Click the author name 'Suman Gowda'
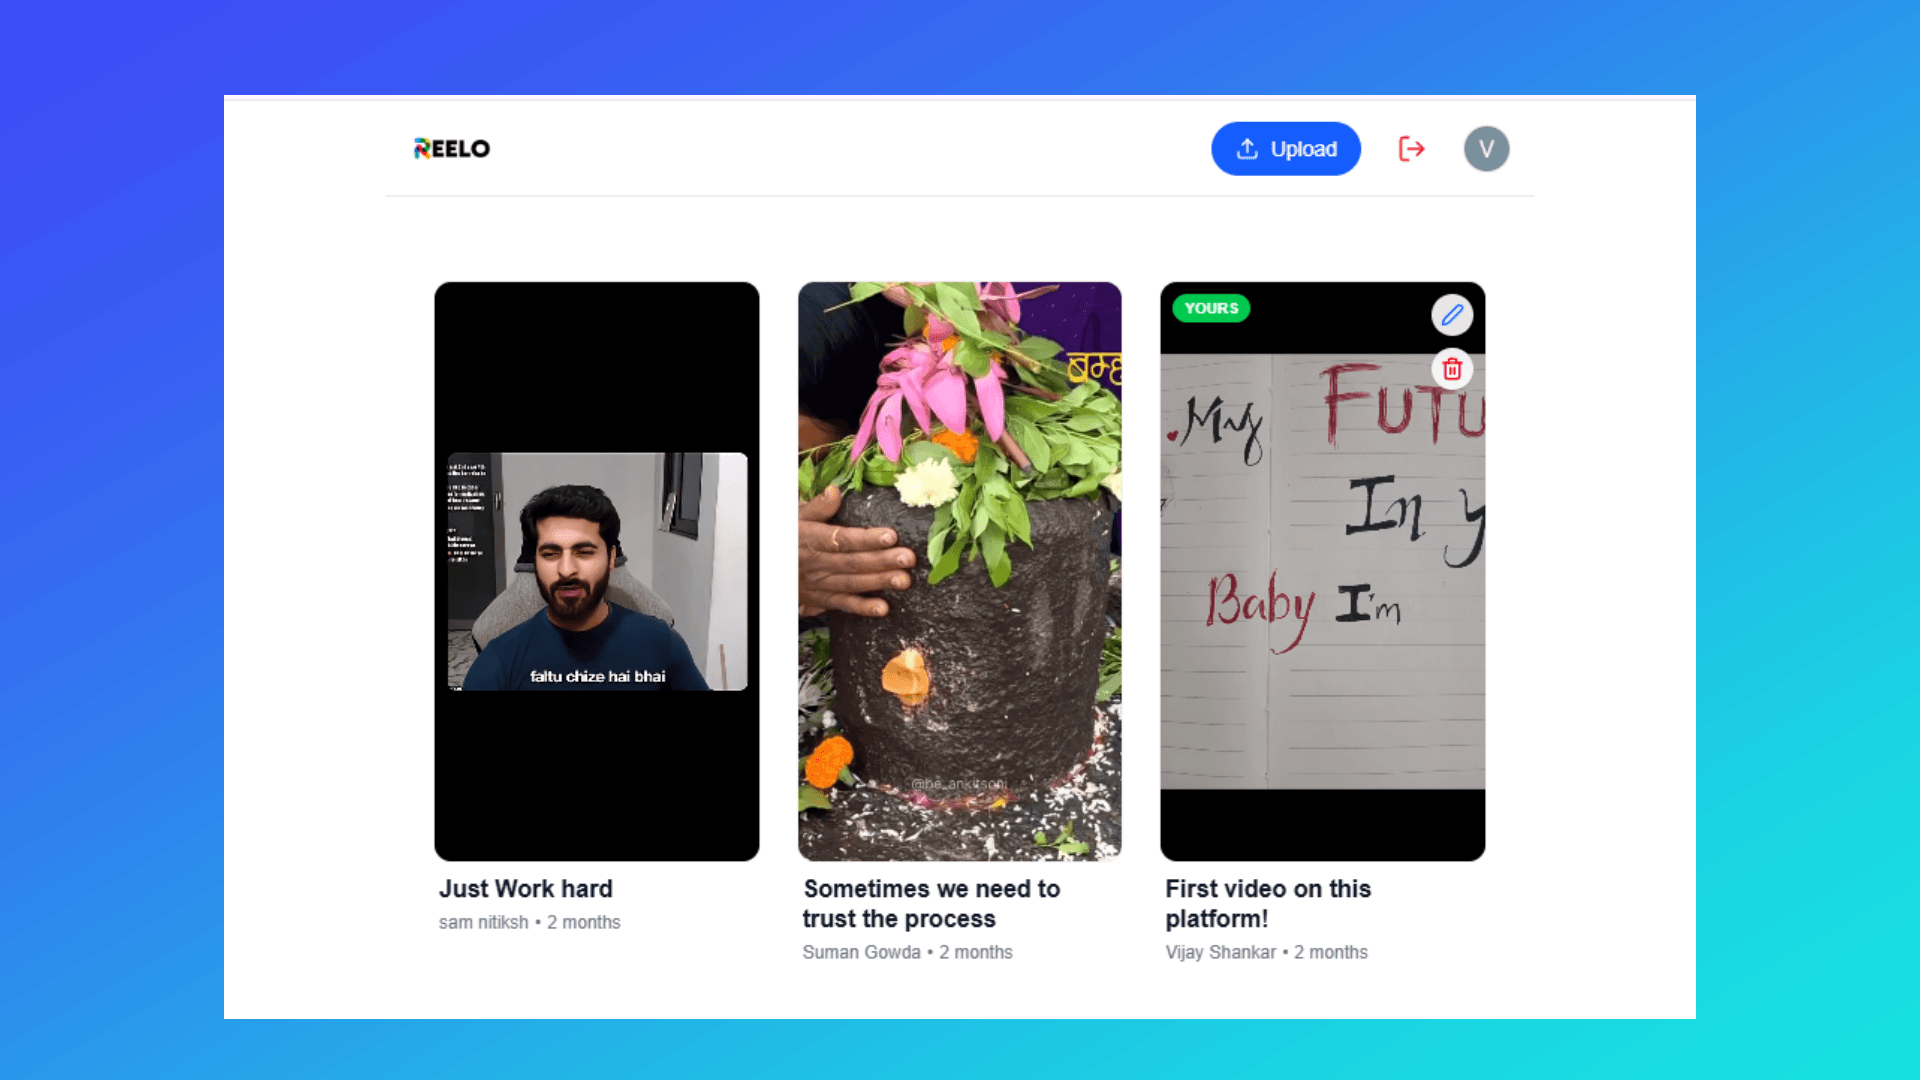 coord(862,952)
